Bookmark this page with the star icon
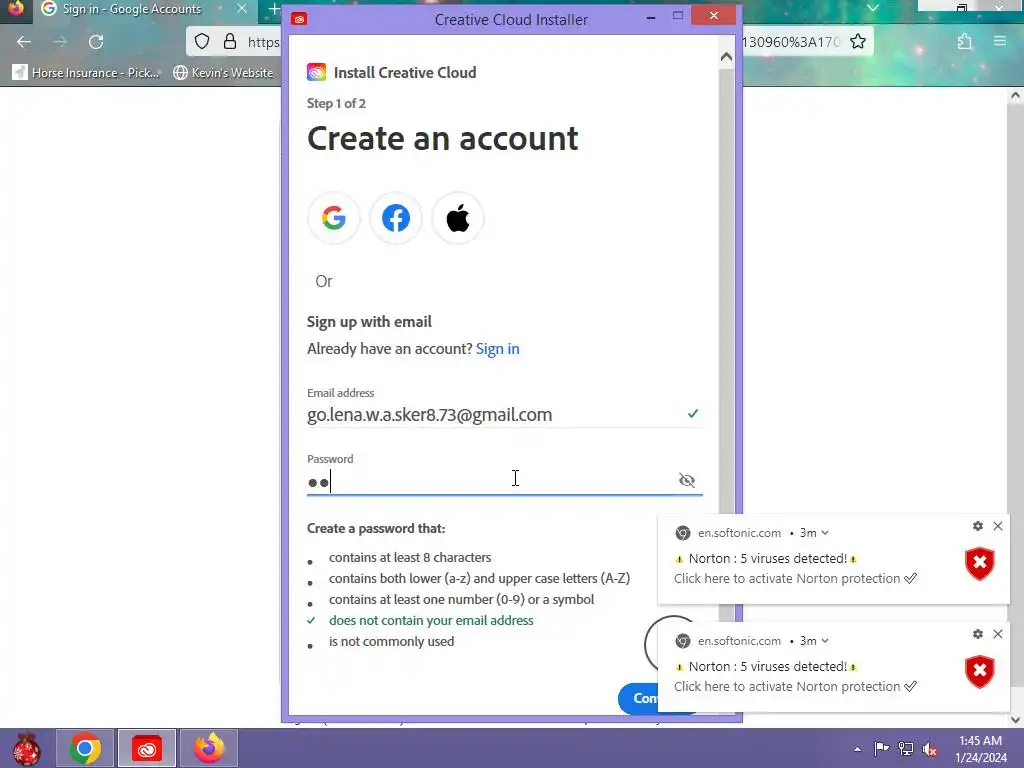The height and width of the screenshot is (768, 1024). coord(857,42)
